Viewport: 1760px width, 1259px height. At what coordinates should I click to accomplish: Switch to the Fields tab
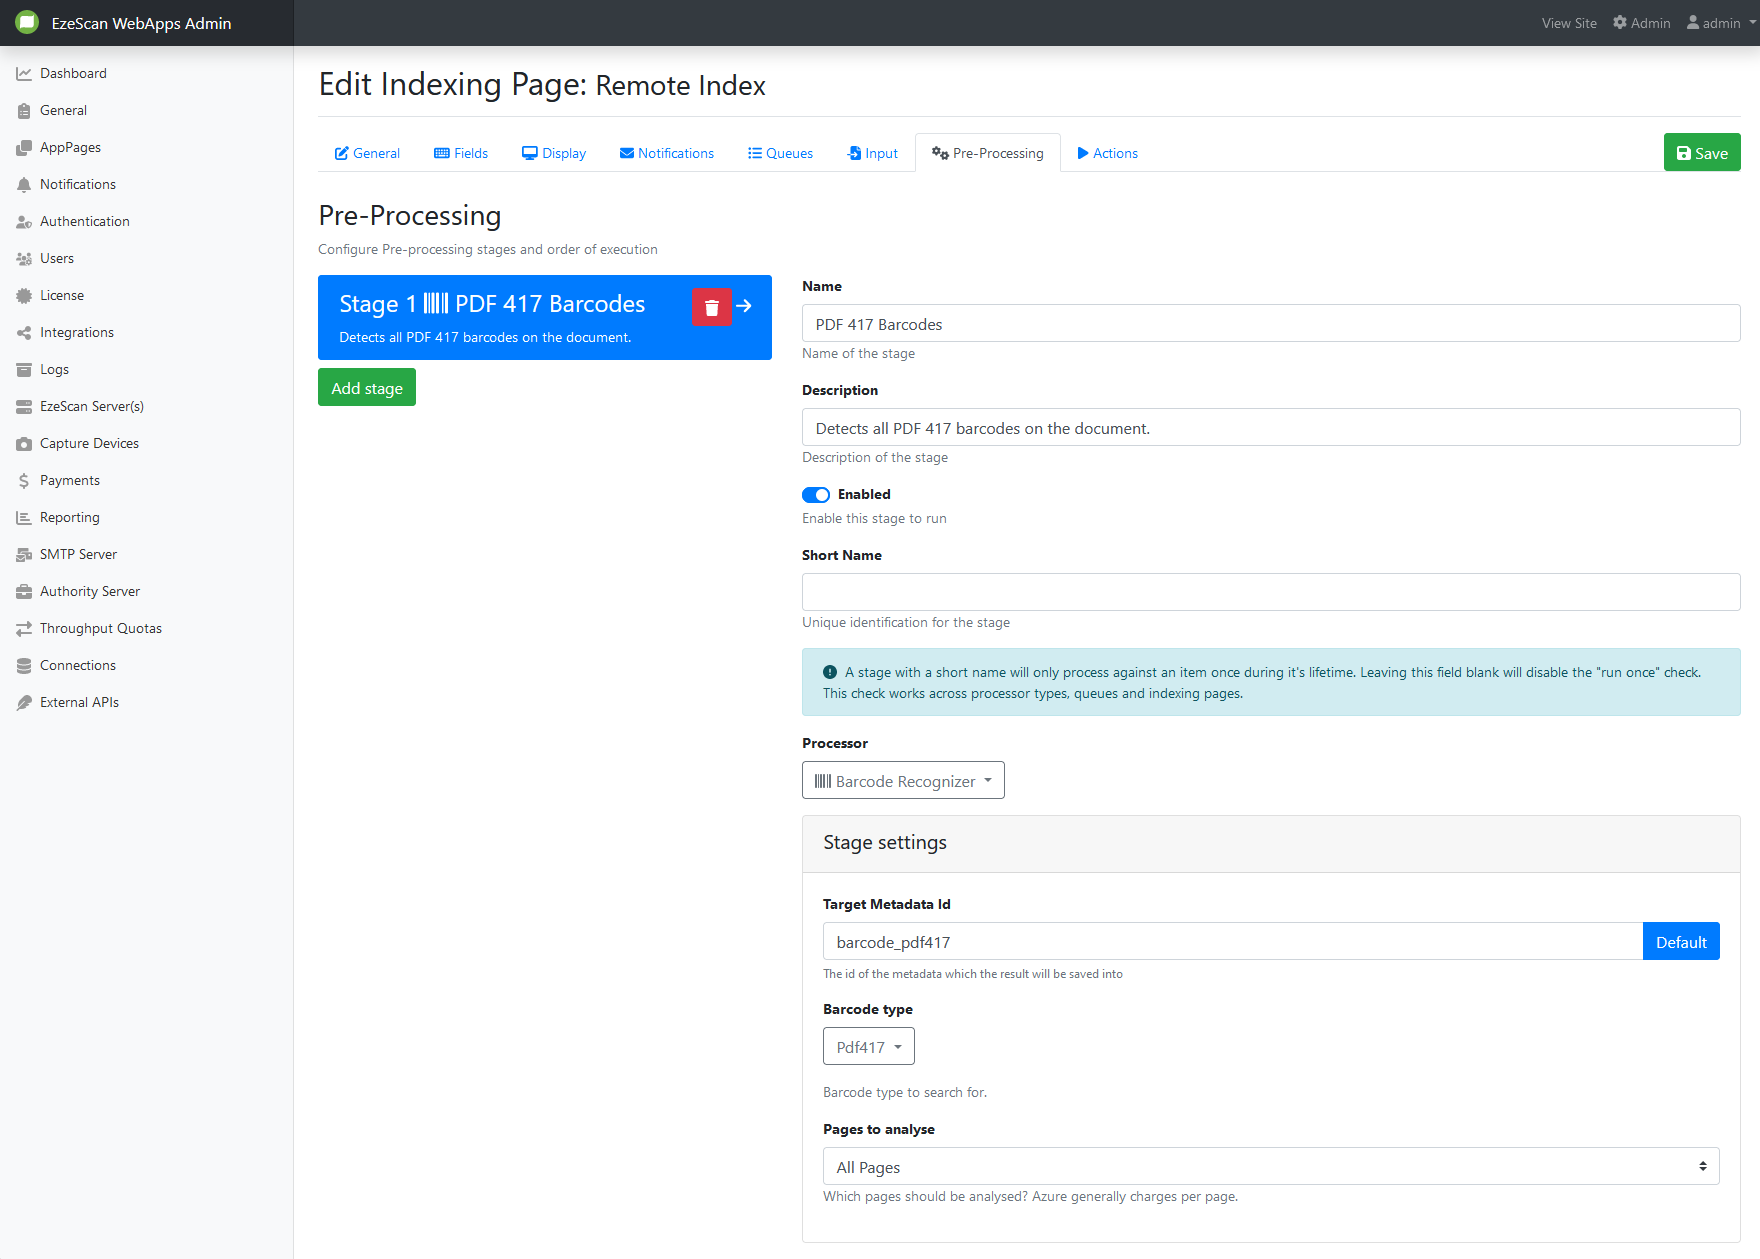[x=461, y=153]
